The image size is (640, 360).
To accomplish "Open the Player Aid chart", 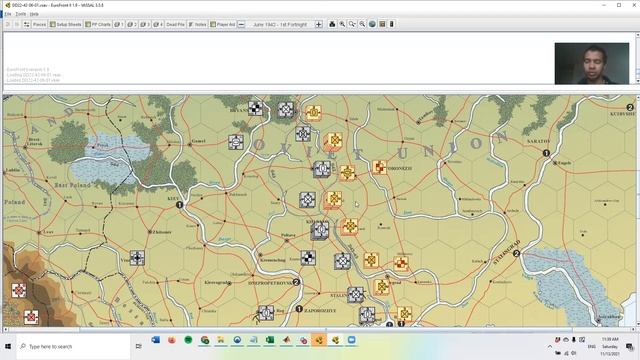I will pyautogui.click(x=223, y=24).
